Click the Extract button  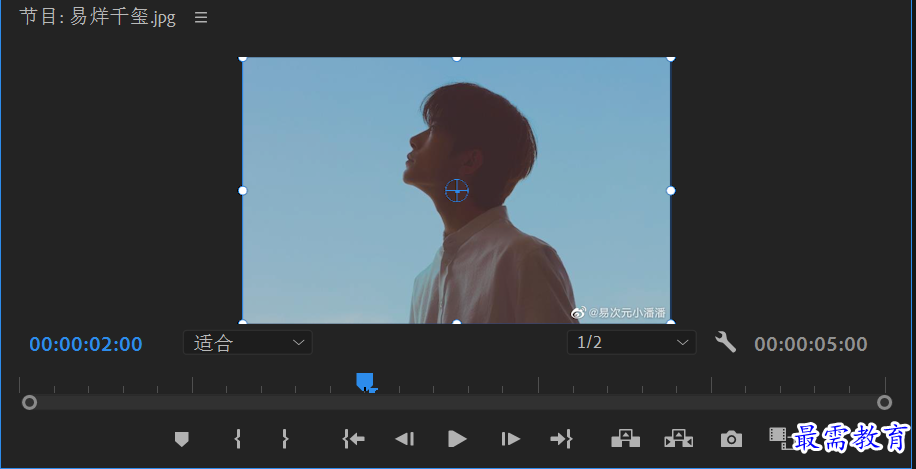pos(678,439)
